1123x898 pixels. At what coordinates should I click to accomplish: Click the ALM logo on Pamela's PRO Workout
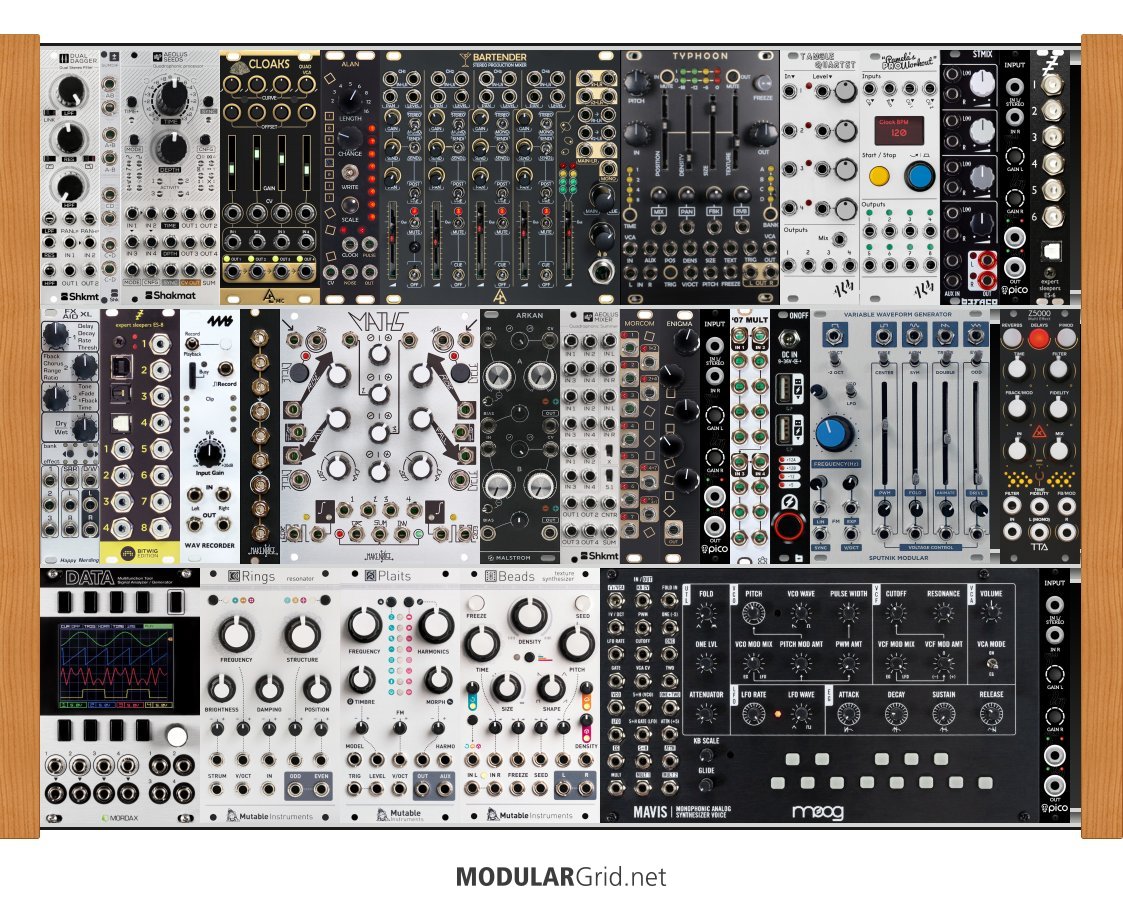[x=923, y=289]
